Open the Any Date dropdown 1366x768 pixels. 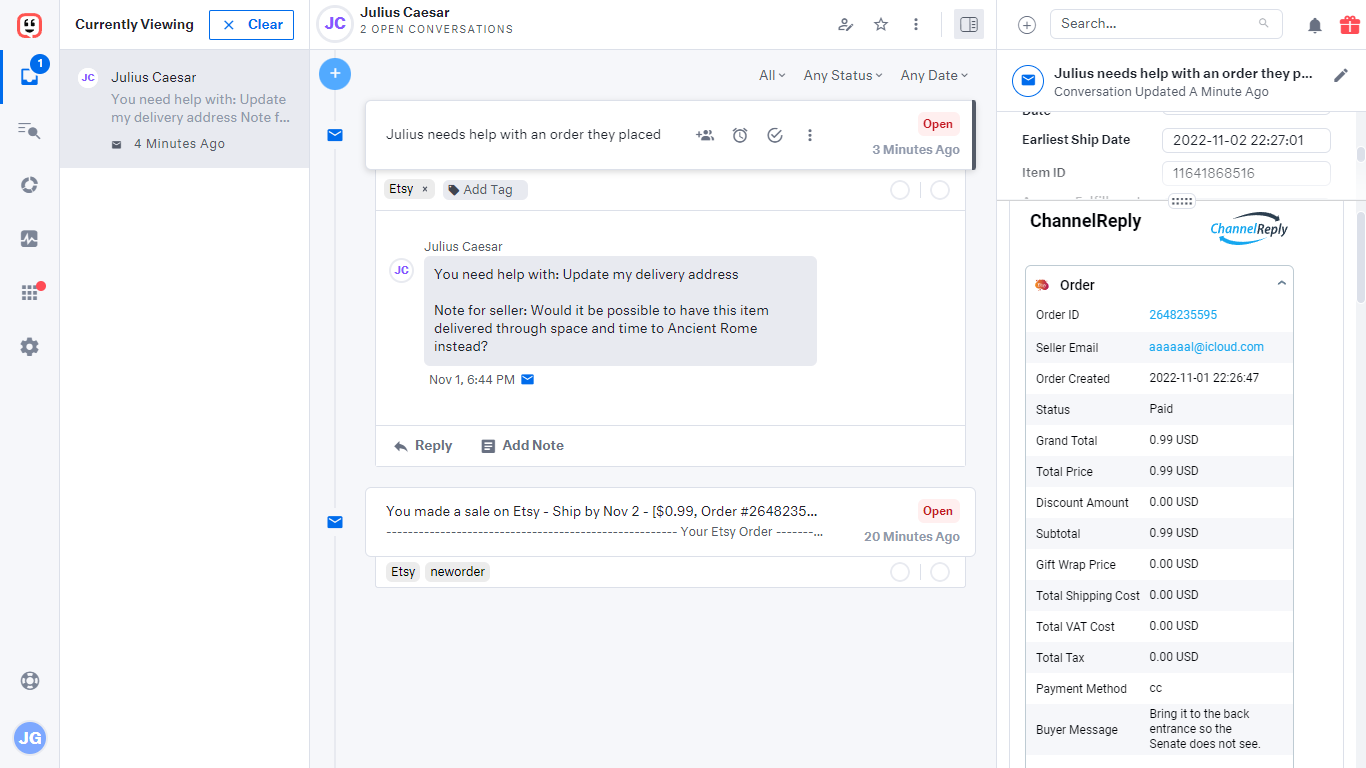(934, 75)
